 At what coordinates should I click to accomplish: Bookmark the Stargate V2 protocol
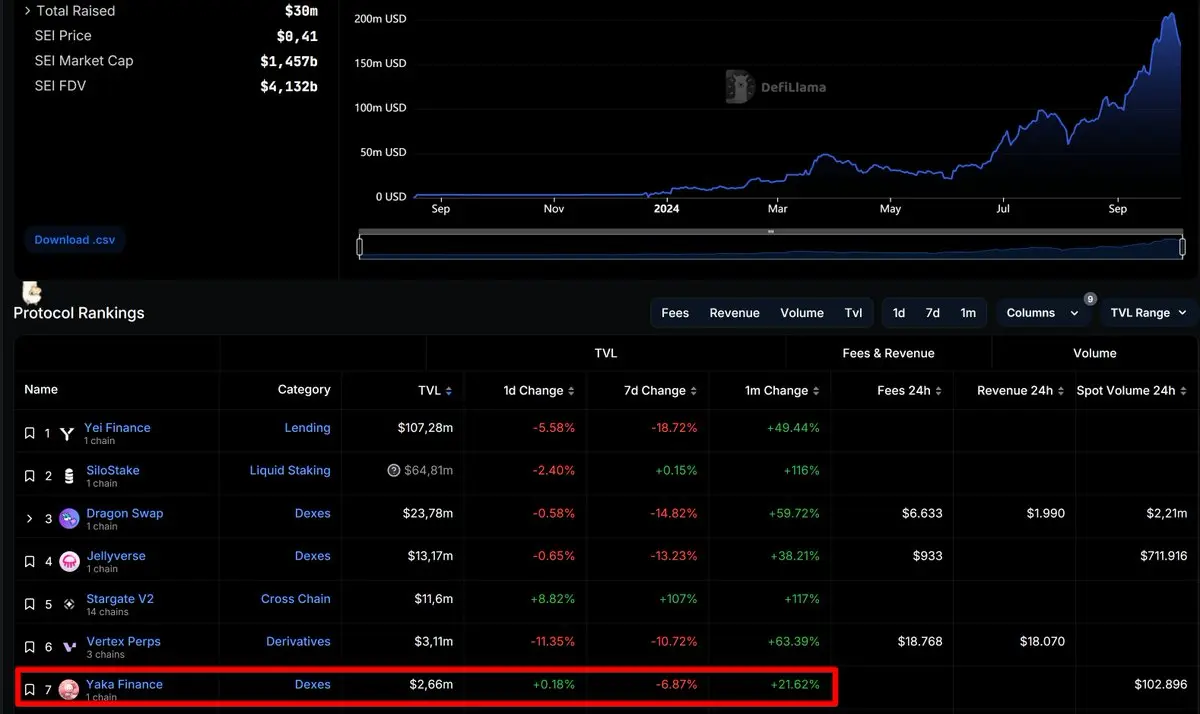pos(29,605)
